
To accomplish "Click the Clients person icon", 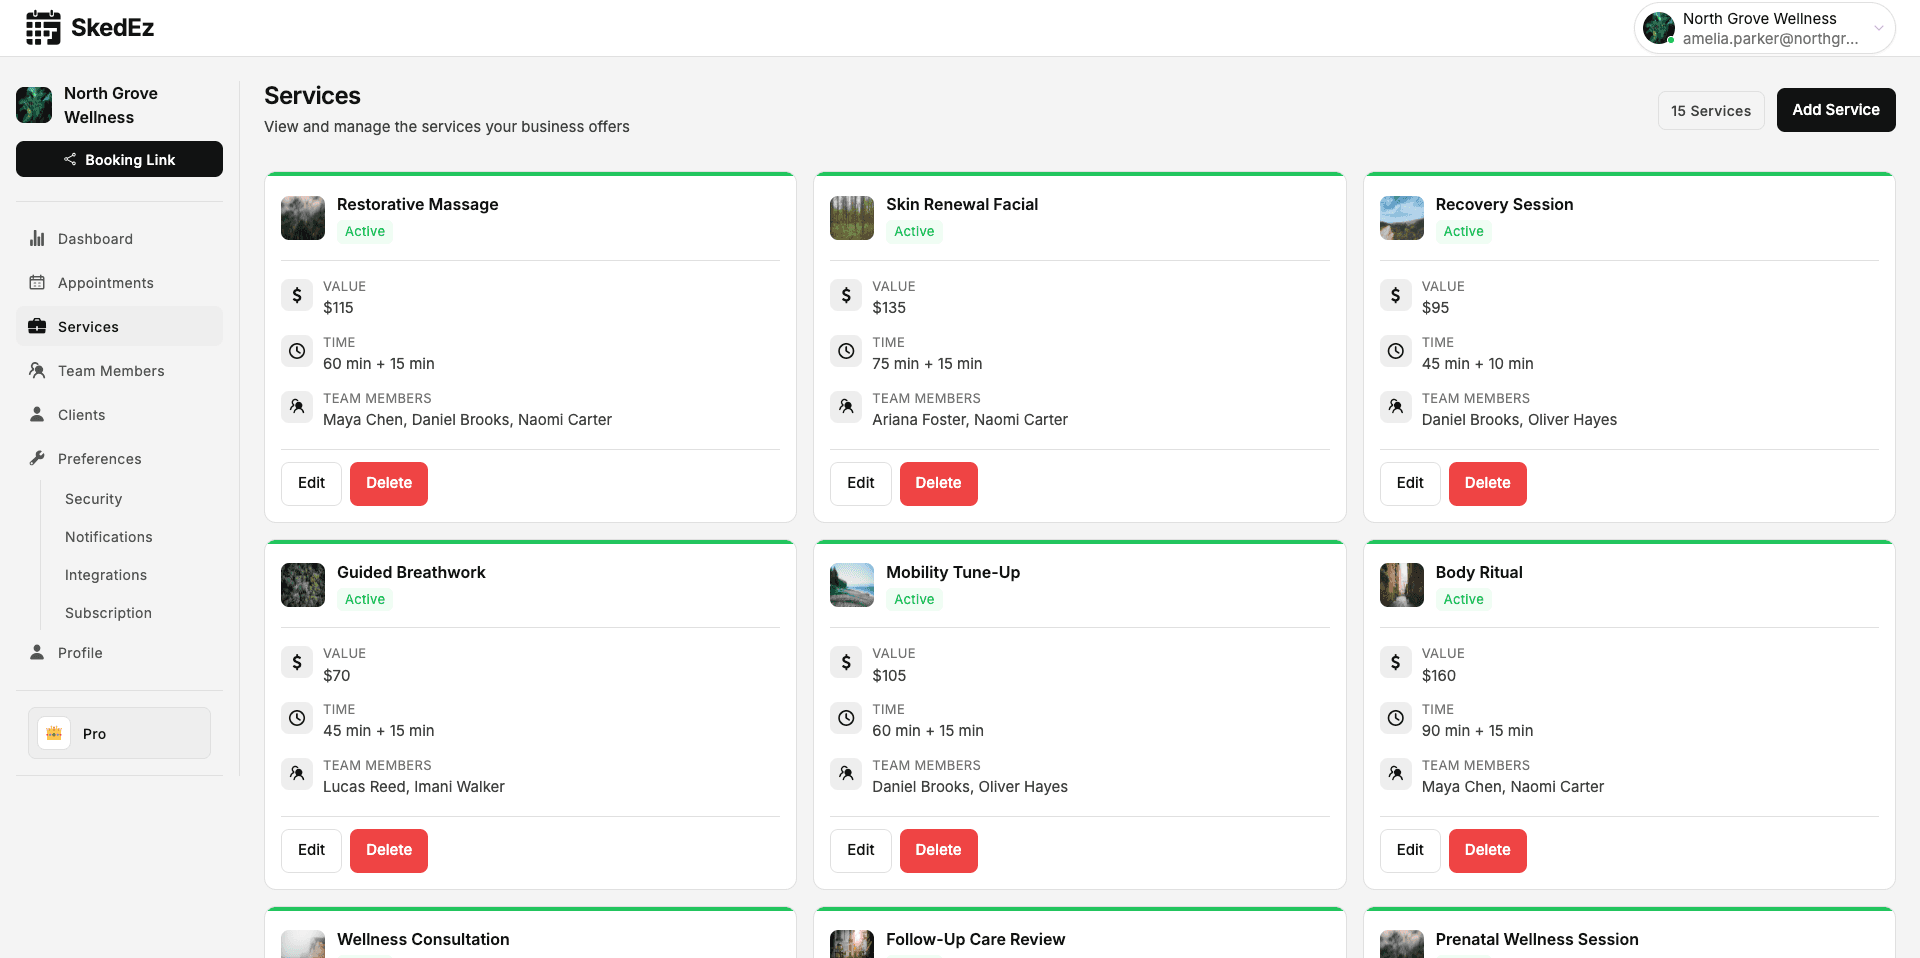I will 37,414.
